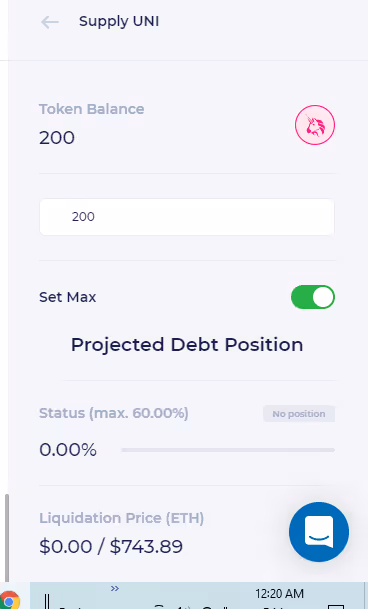
Task: Click the Set Max label
Action: point(68,297)
